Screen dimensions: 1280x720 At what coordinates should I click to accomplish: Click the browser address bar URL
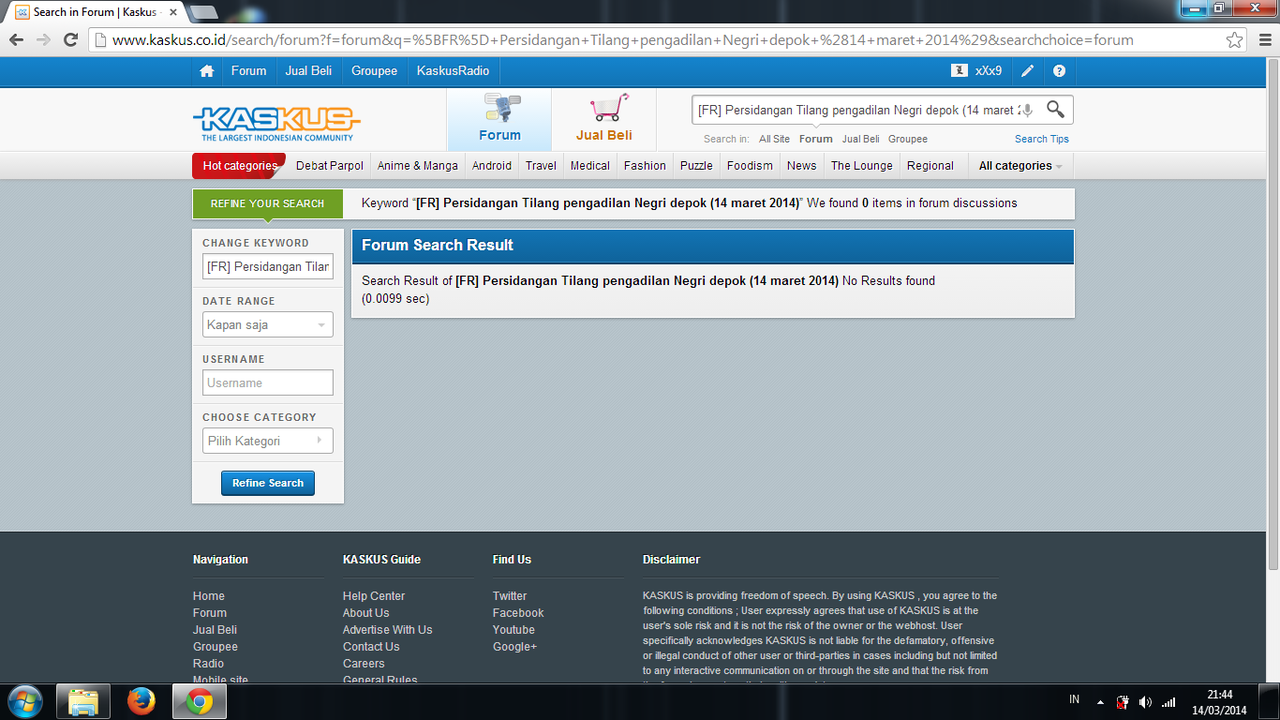tap(622, 40)
